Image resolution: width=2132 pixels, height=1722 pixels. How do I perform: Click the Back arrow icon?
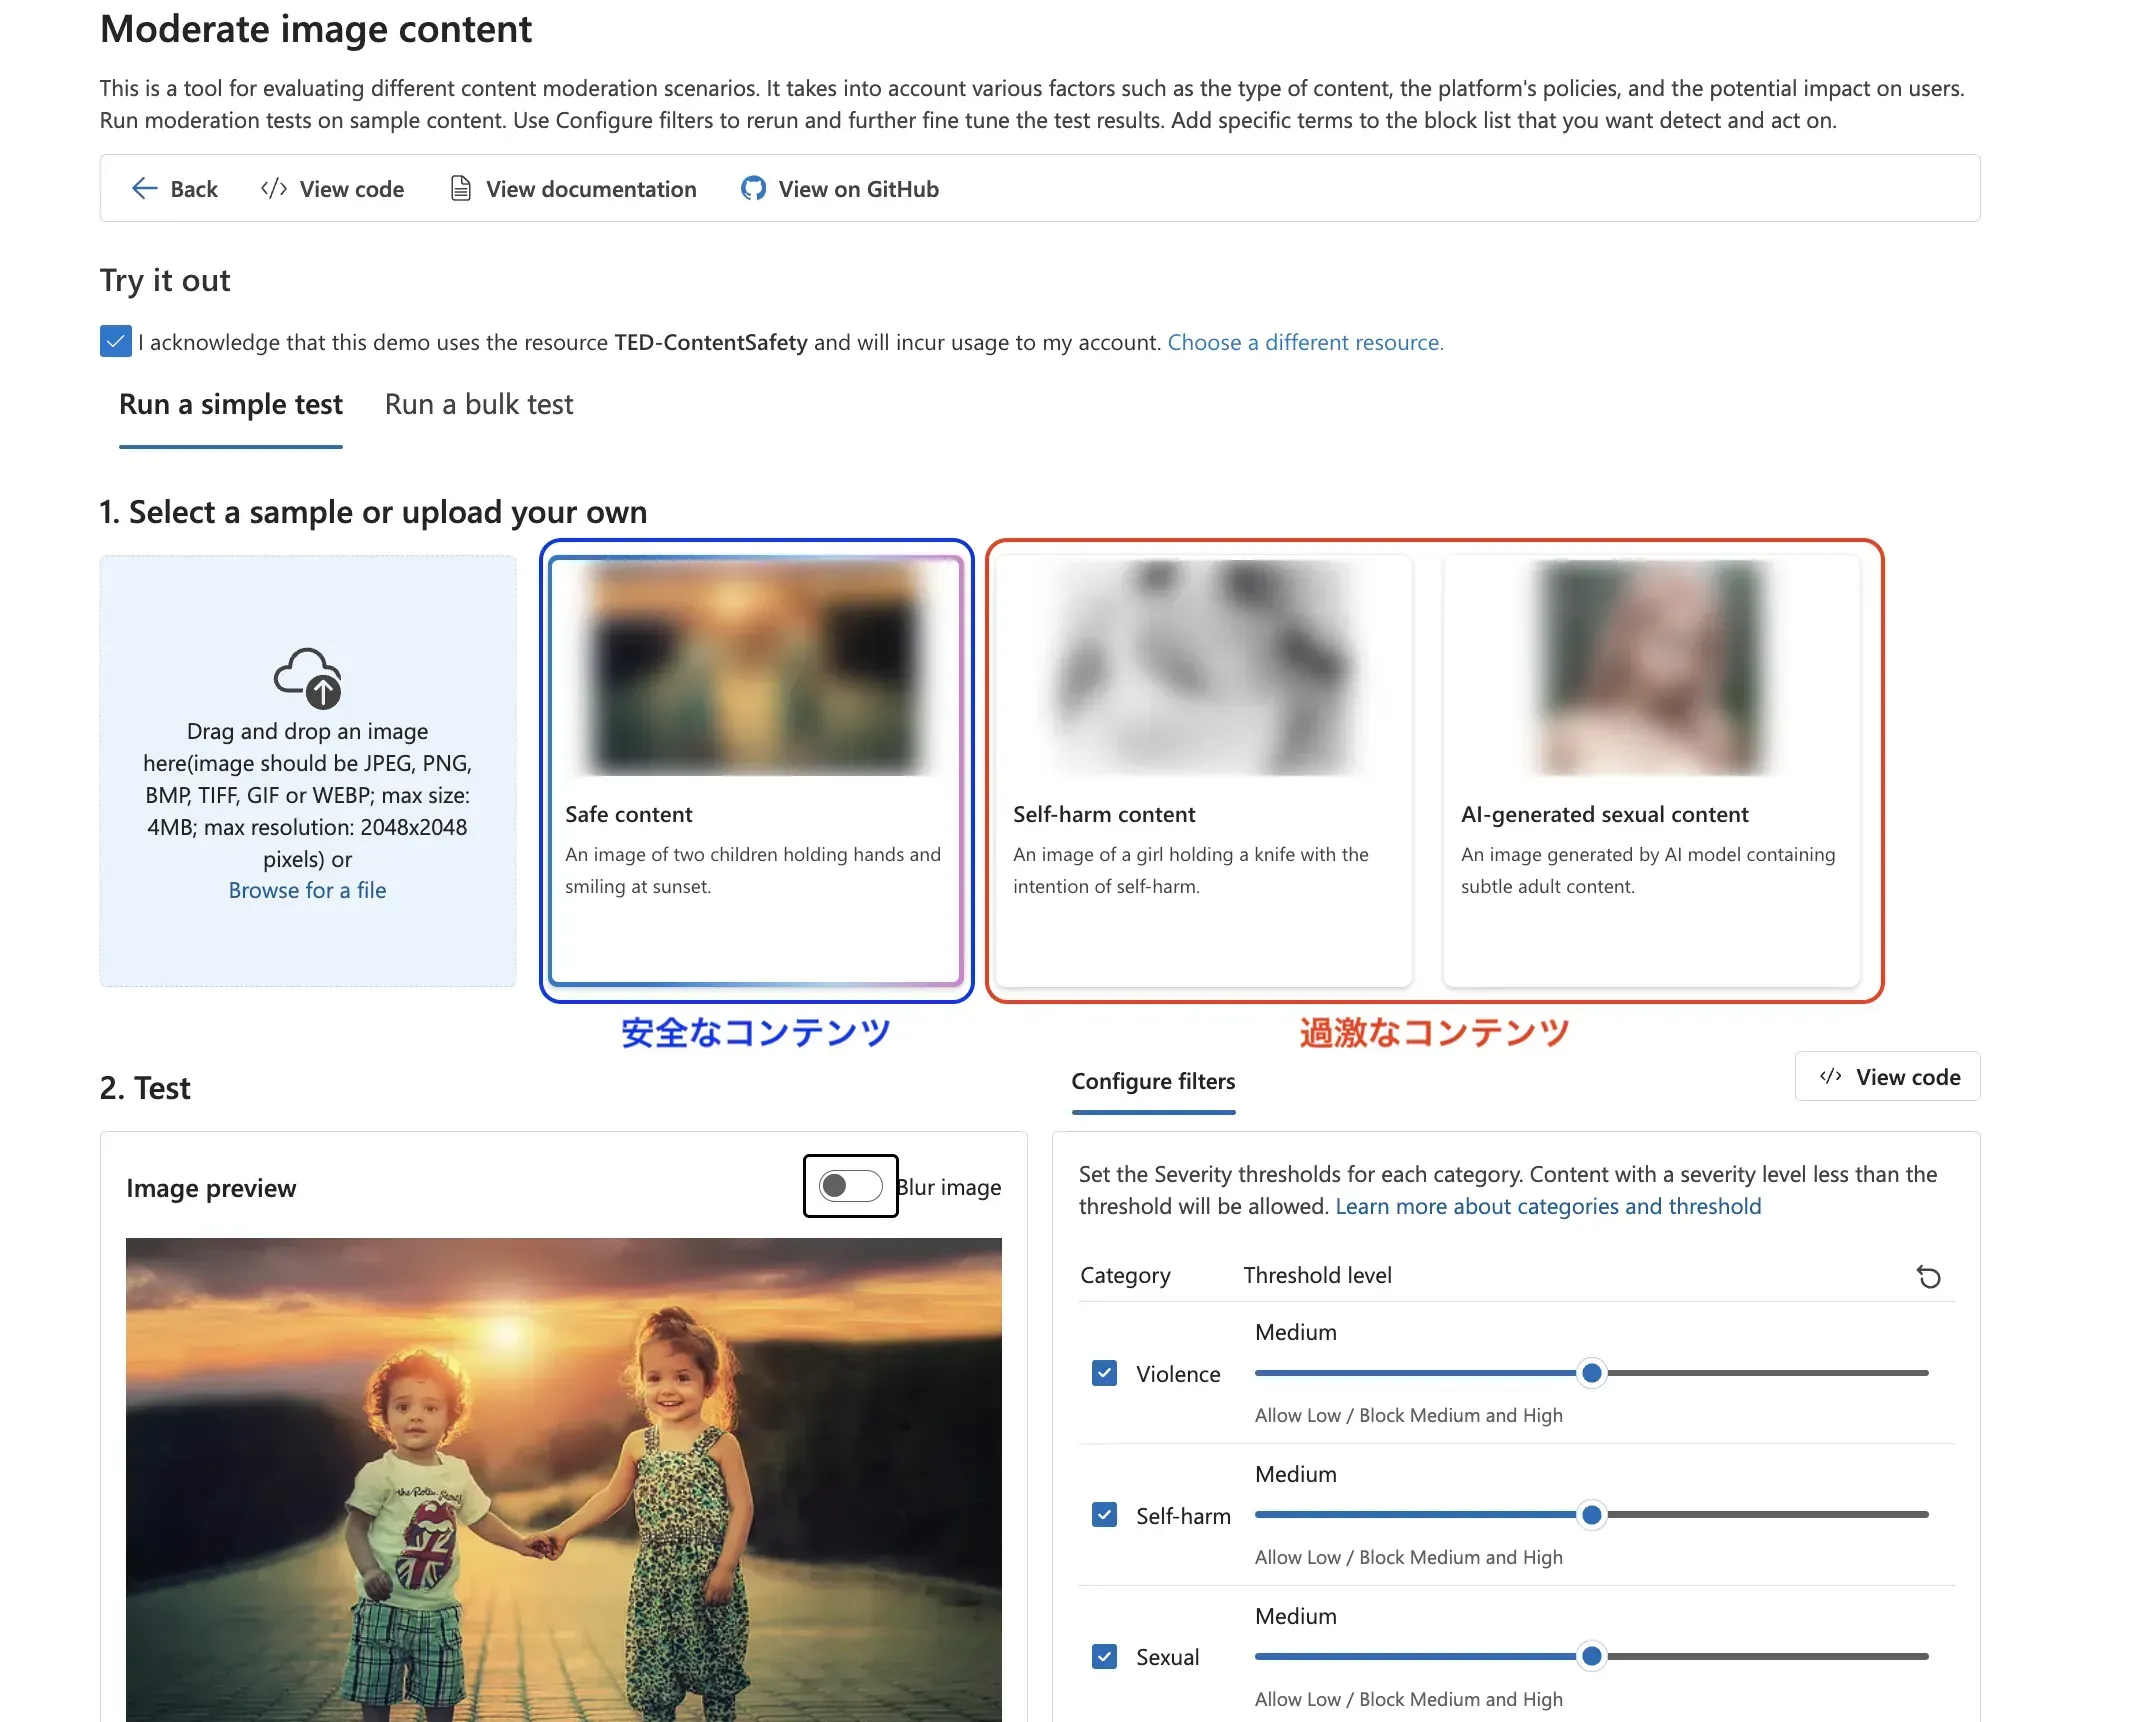144,189
